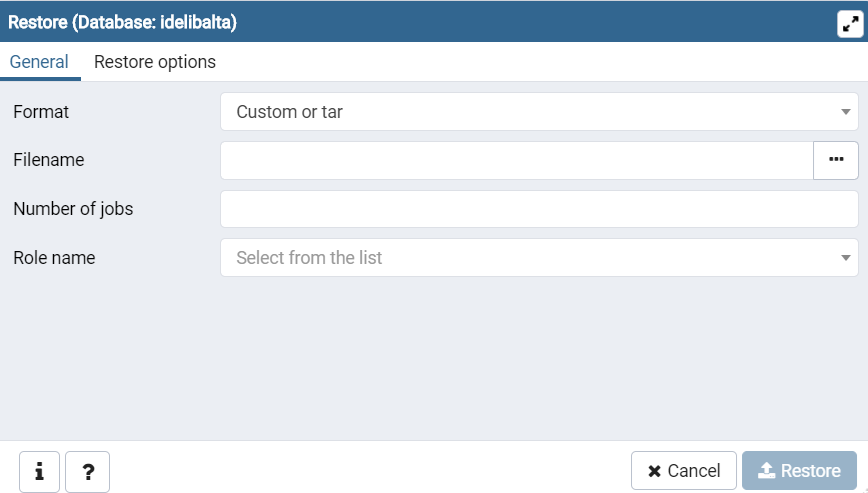Browse for a file using the ellipsis button

coord(836,160)
